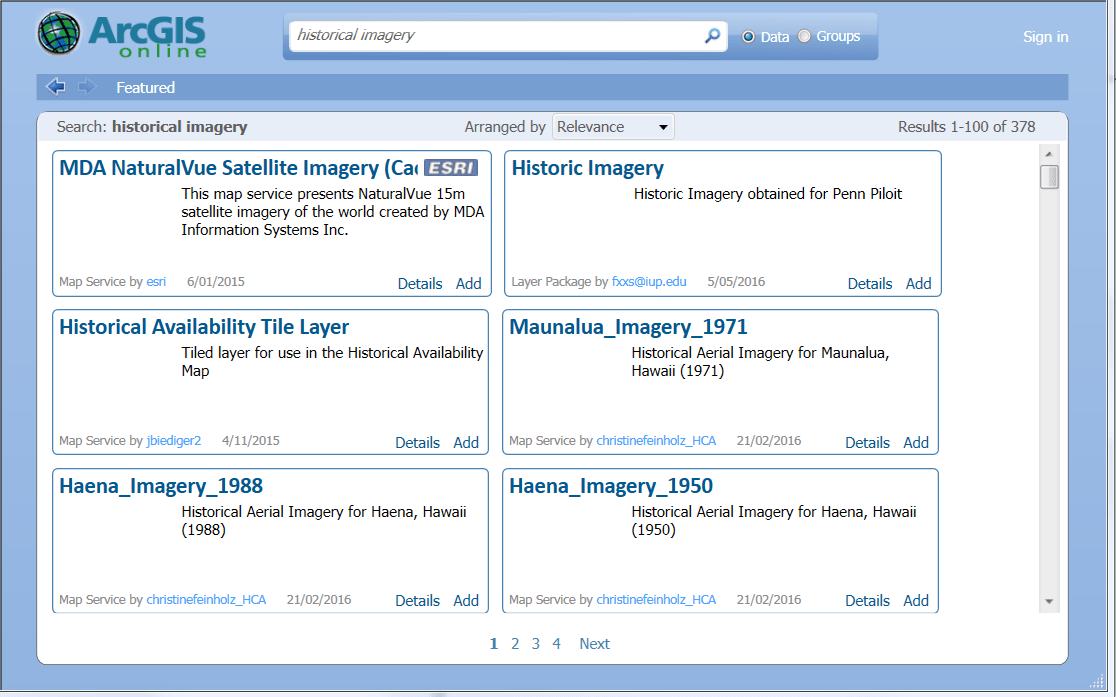This screenshot has height=697, width=1116.
Task: Enable Groups instead of Data filtering
Action: 804,36
